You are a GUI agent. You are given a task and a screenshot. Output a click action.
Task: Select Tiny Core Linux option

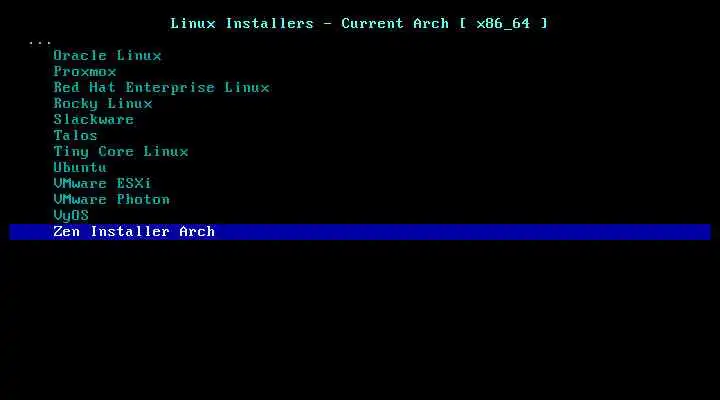tap(121, 152)
